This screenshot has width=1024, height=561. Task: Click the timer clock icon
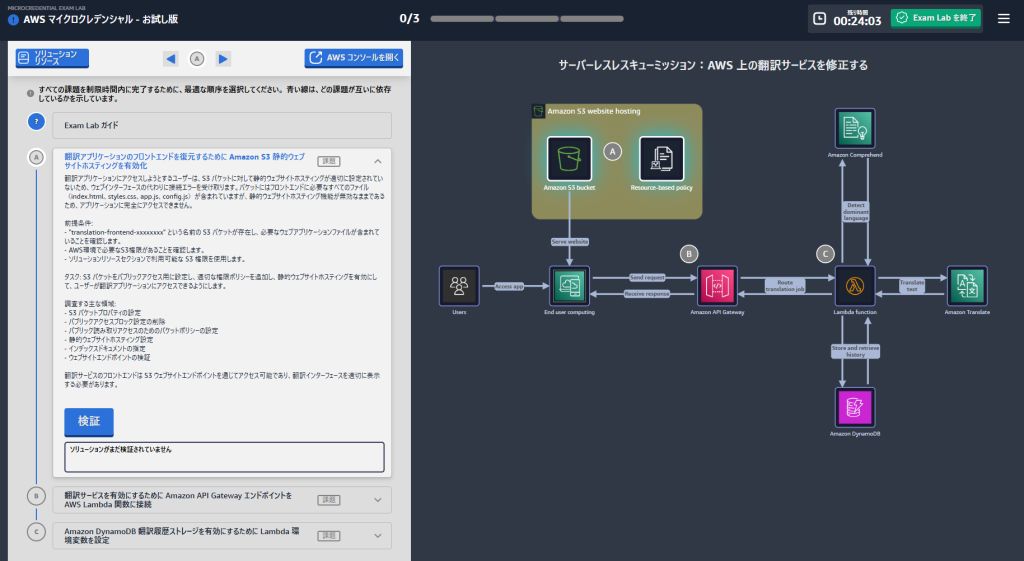820,18
